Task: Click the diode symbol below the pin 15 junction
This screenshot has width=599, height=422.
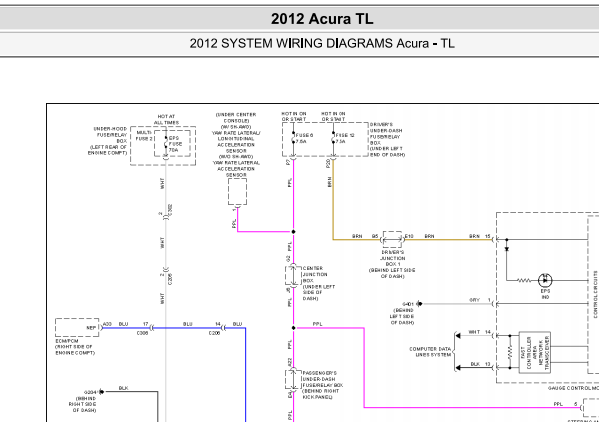Action: point(507,249)
